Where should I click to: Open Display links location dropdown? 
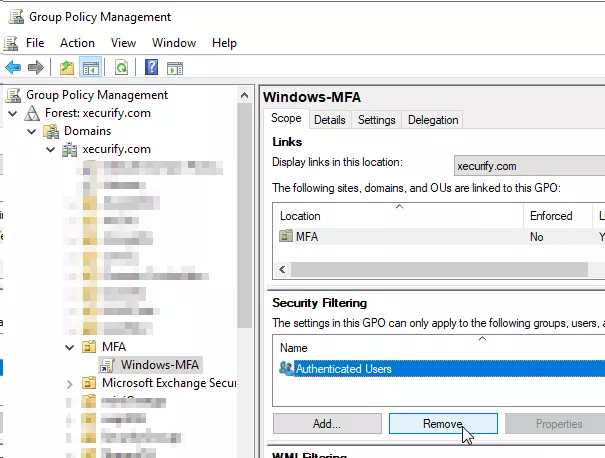(x=529, y=166)
